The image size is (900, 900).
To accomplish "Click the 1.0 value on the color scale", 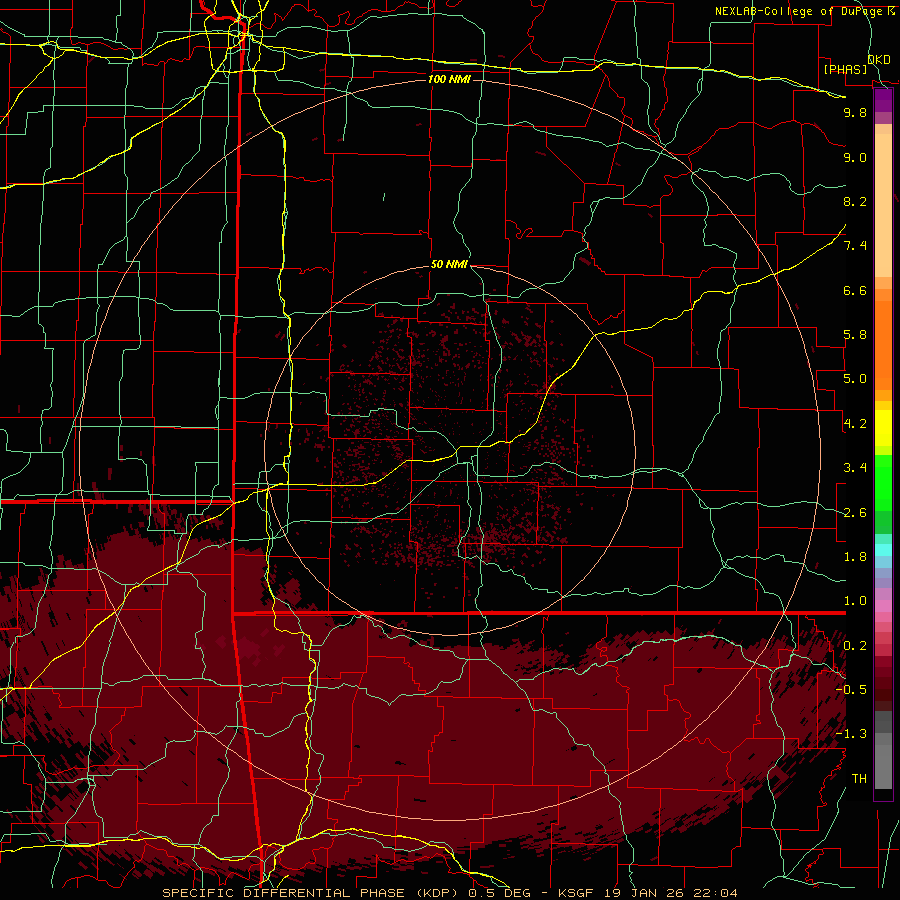I will (855, 601).
